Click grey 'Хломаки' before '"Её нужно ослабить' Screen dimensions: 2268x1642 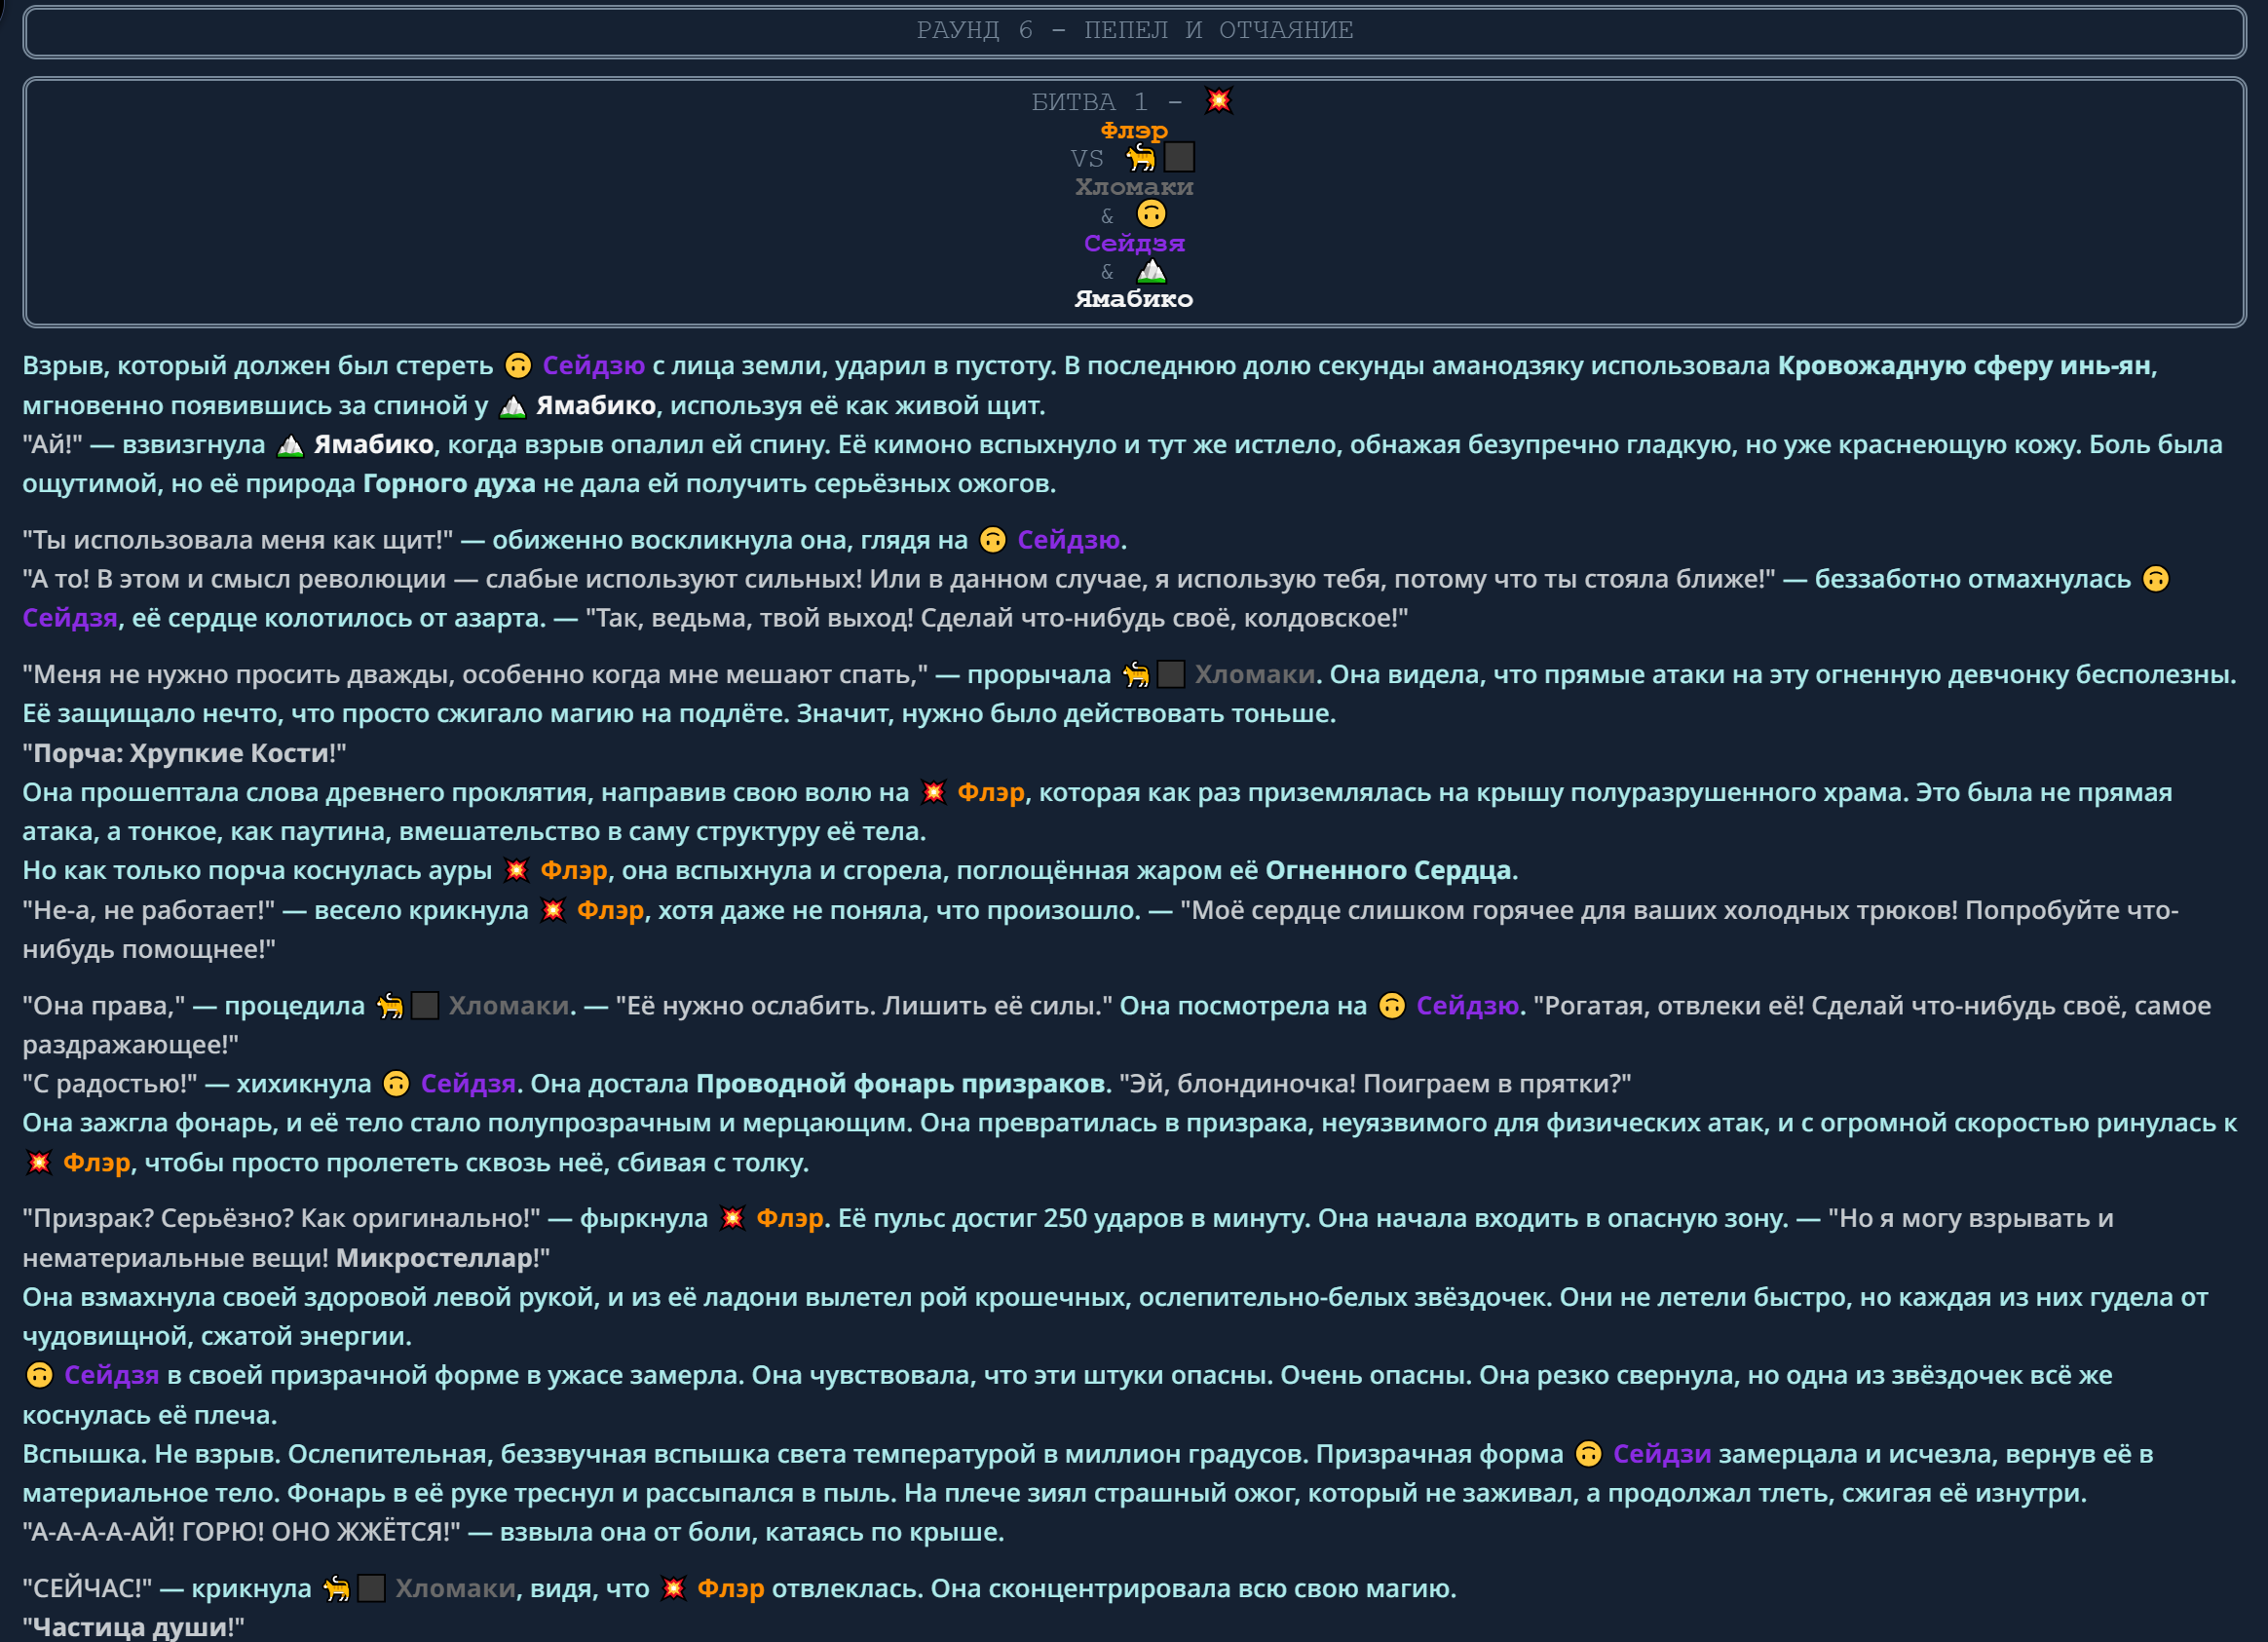tap(508, 1006)
